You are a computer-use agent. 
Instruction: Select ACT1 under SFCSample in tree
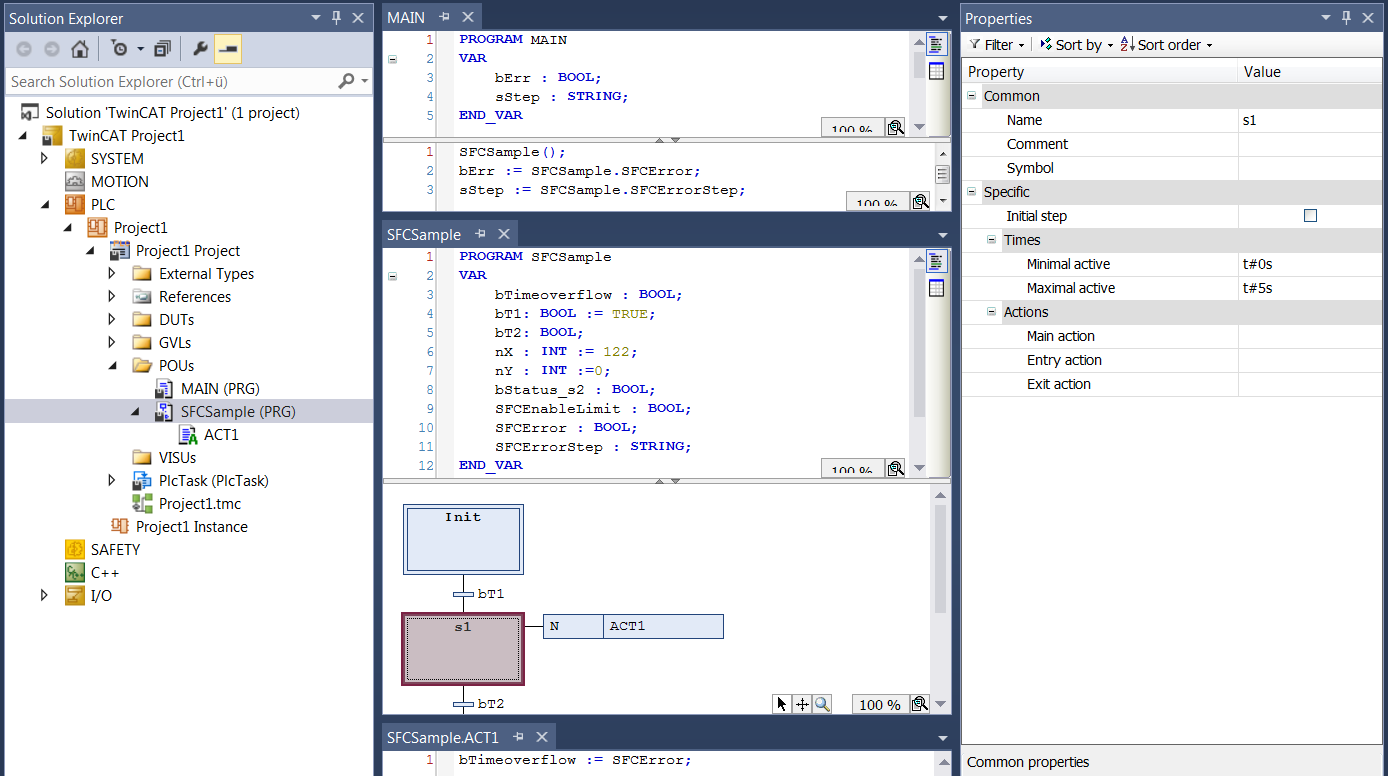click(221, 434)
